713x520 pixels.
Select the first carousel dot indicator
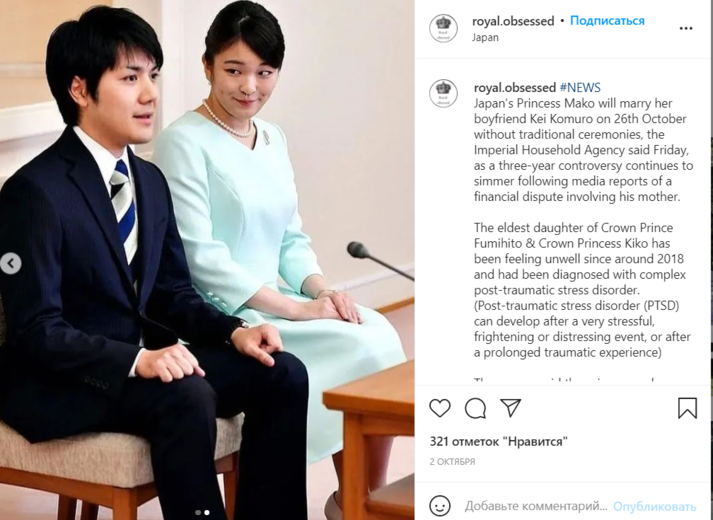[x=198, y=512]
